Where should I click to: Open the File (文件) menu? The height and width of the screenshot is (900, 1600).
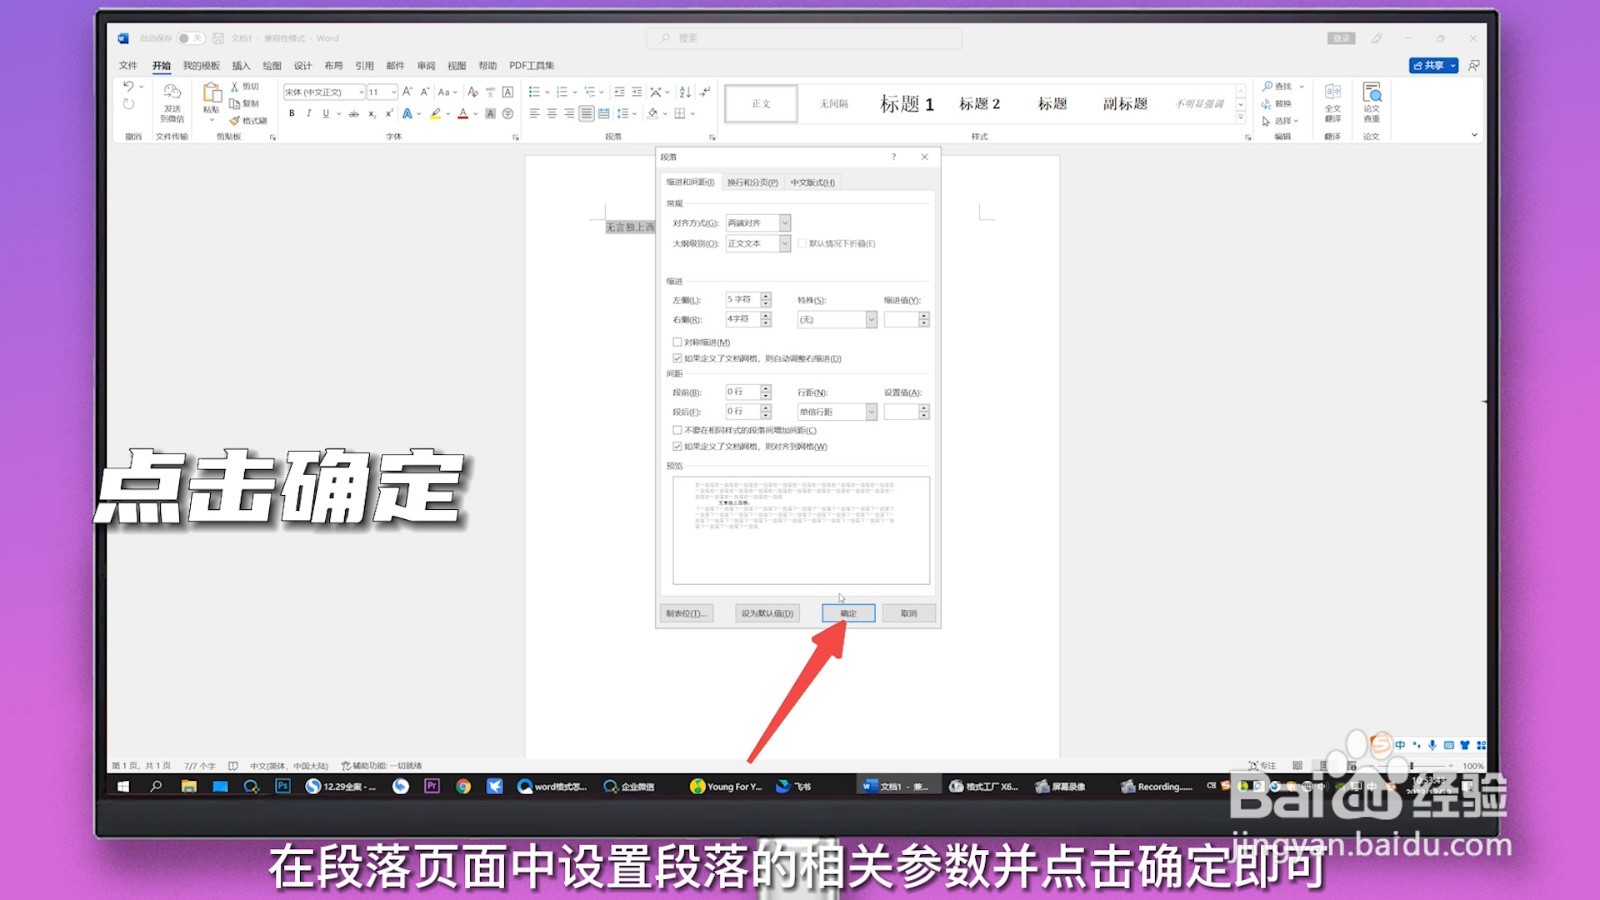pos(128,66)
